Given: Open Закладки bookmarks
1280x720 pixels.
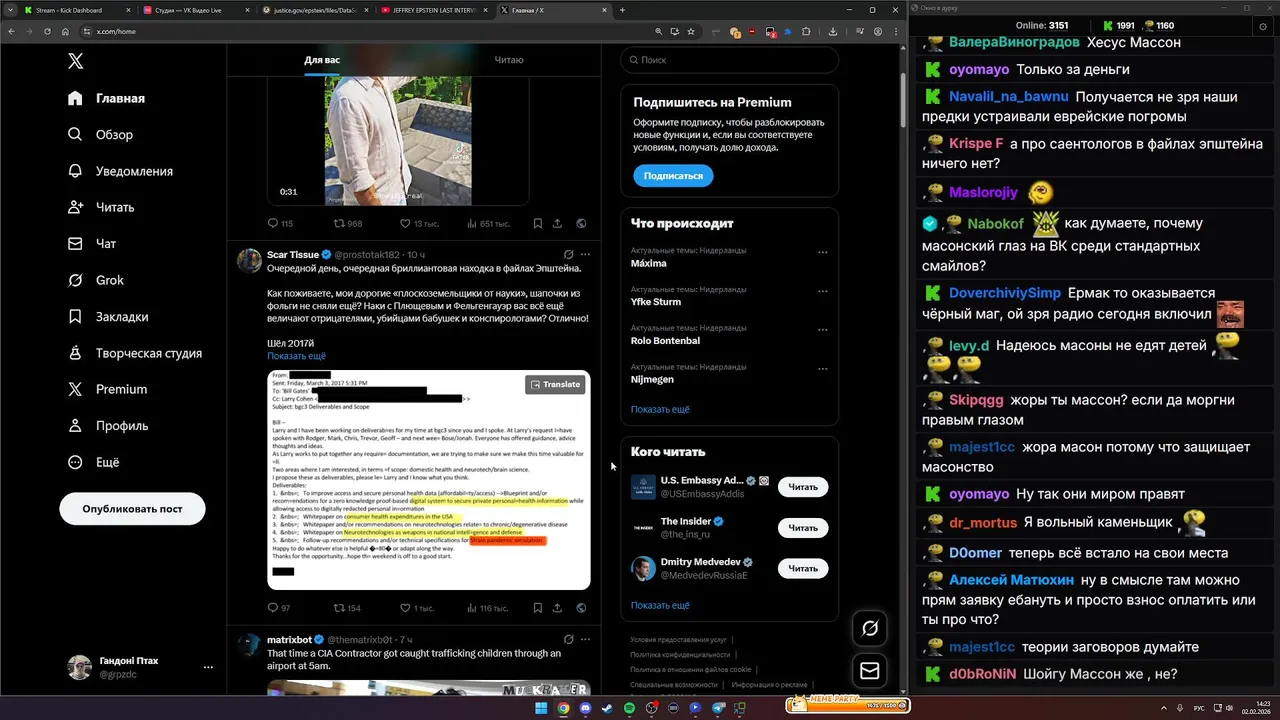Looking at the screenshot, I should (x=108, y=317).
